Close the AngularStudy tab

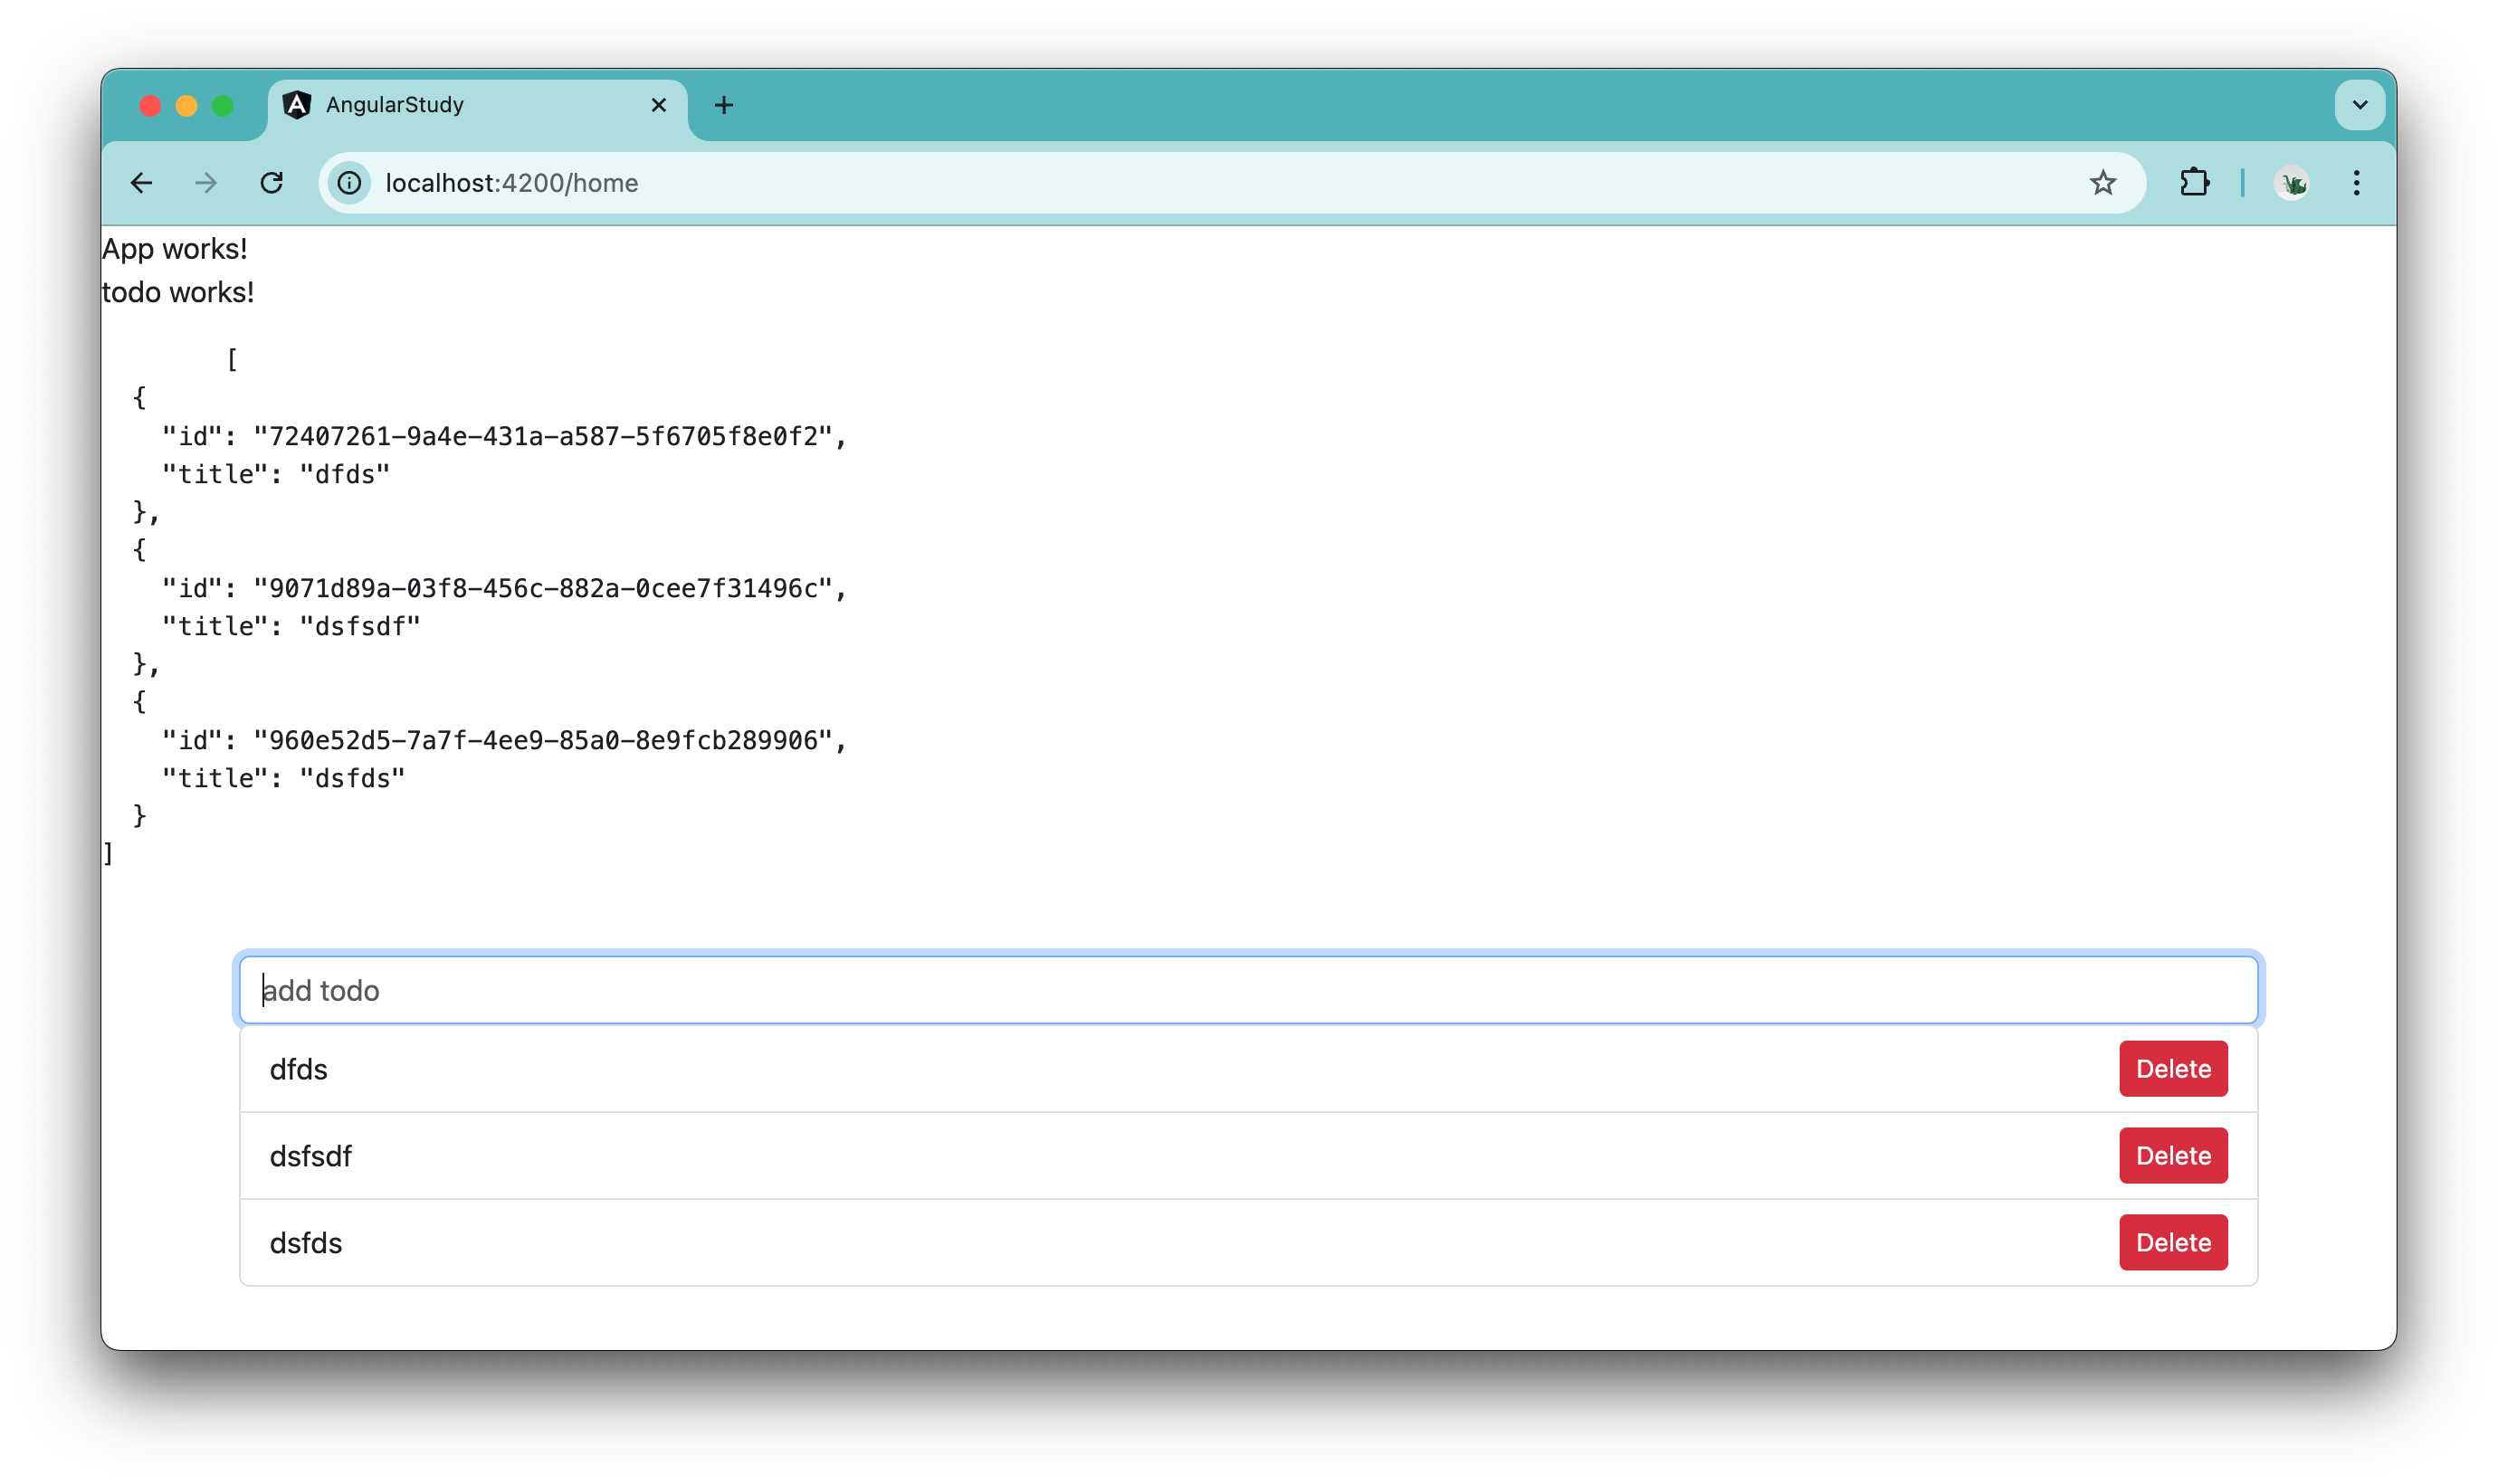659,104
